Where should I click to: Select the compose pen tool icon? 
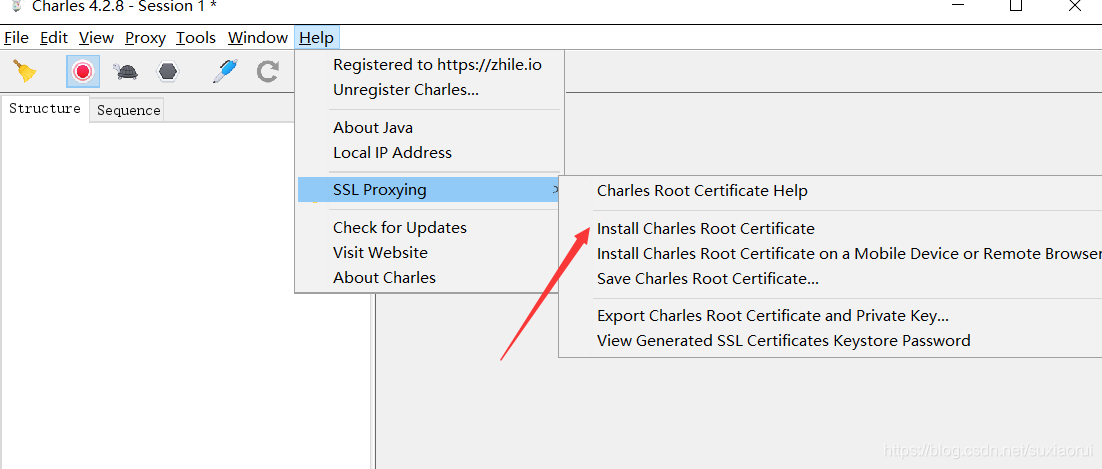226,71
